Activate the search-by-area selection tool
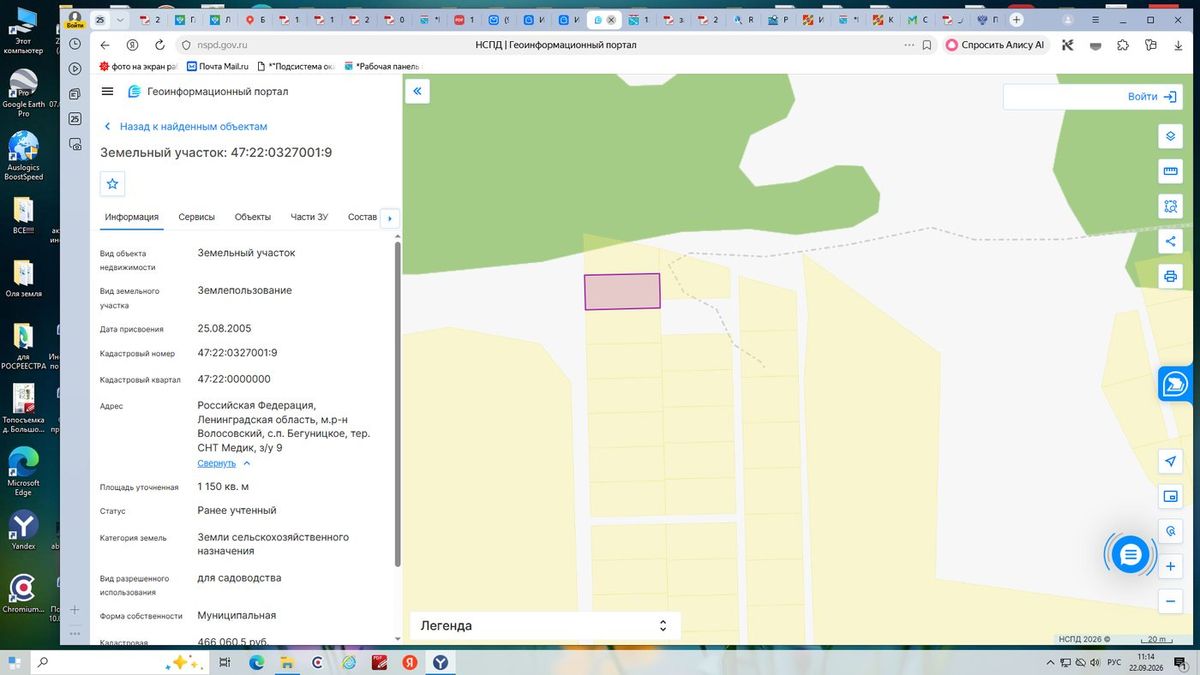 (1170, 206)
